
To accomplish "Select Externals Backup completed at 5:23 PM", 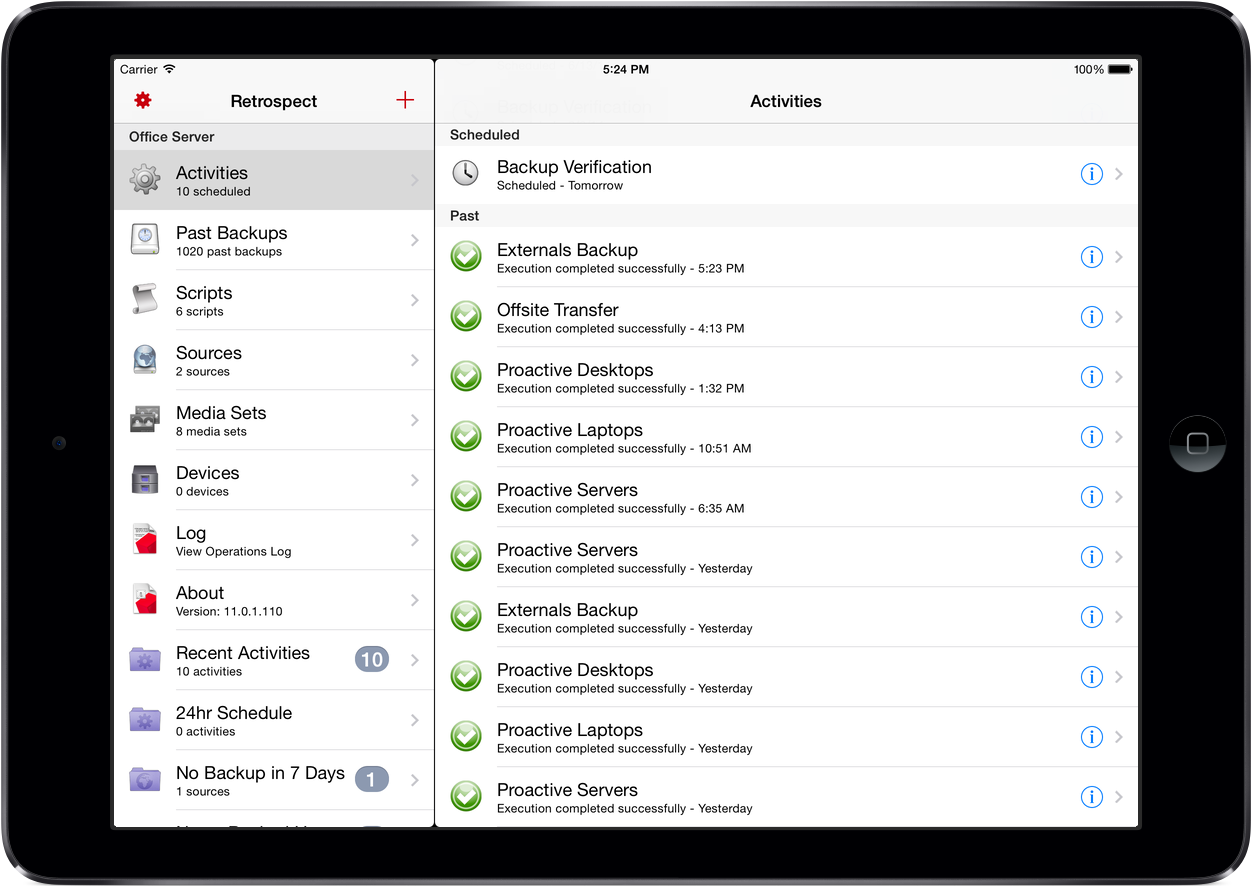I will tap(787, 257).
